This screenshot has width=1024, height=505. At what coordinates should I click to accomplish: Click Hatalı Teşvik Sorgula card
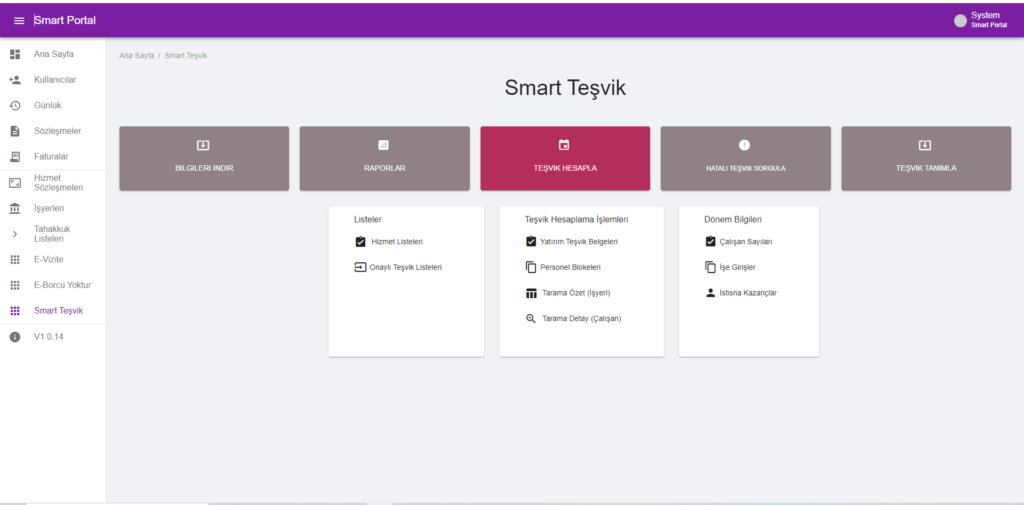(x=745, y=158)
